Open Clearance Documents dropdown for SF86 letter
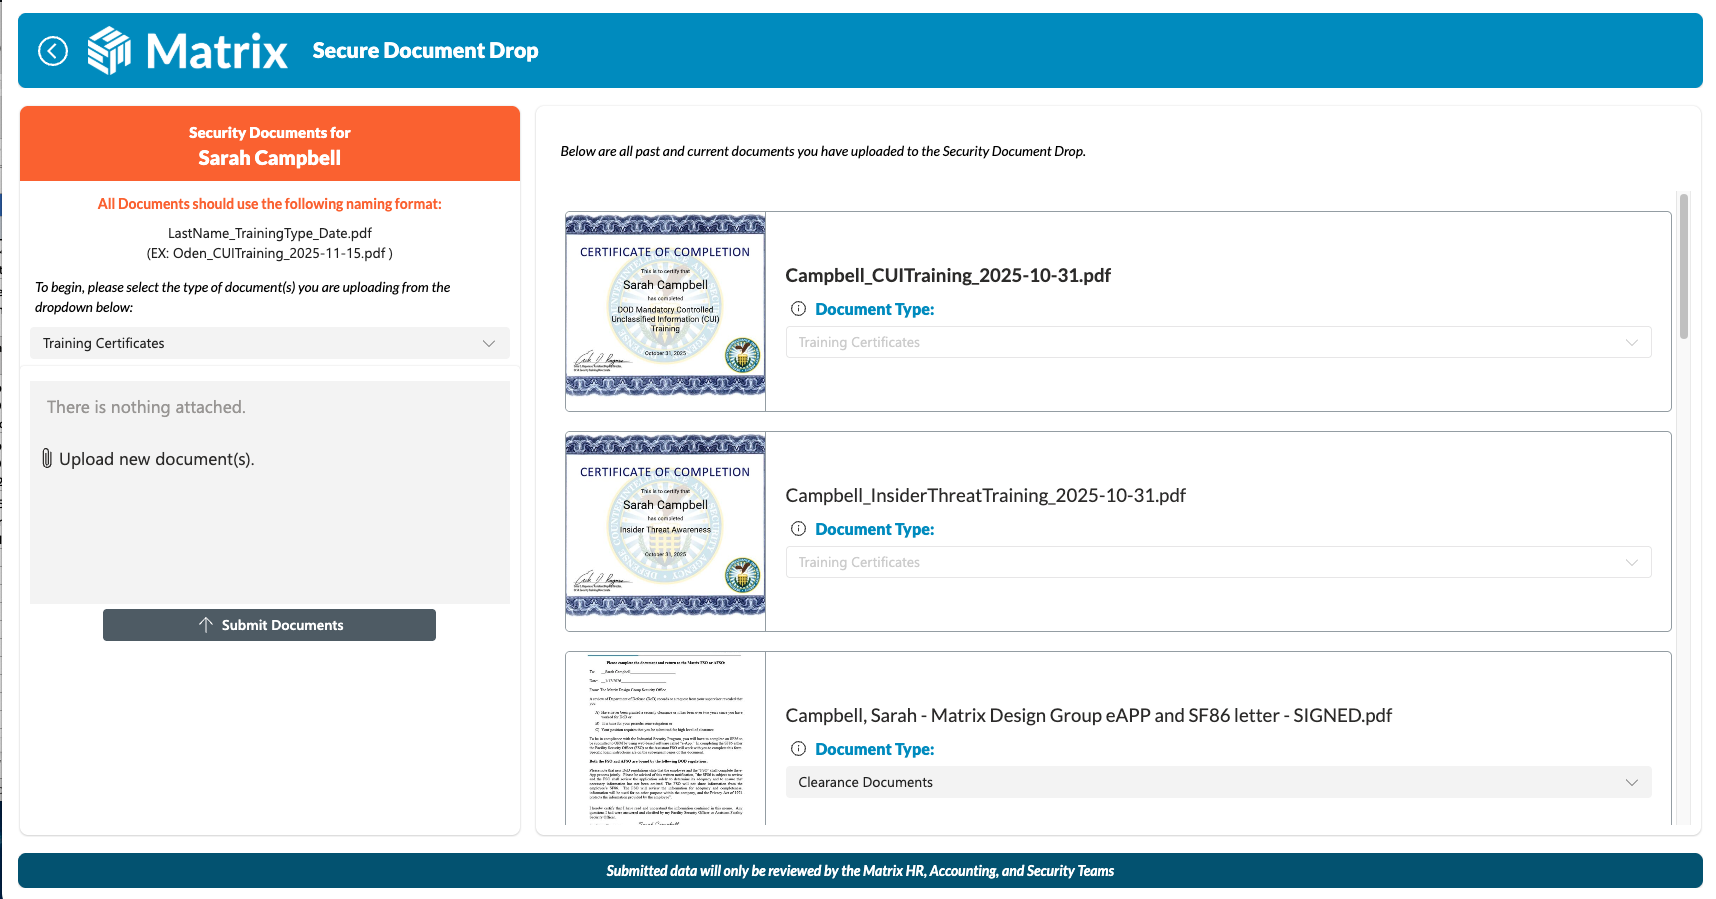Viewport: 1716px width, 899px height. pos(1218,782)
